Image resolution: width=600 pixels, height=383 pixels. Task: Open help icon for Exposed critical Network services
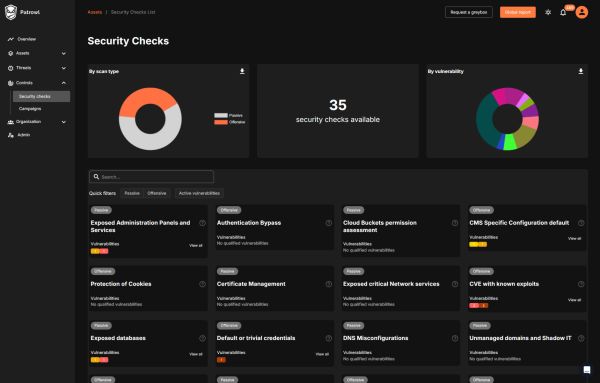point(455,284)
